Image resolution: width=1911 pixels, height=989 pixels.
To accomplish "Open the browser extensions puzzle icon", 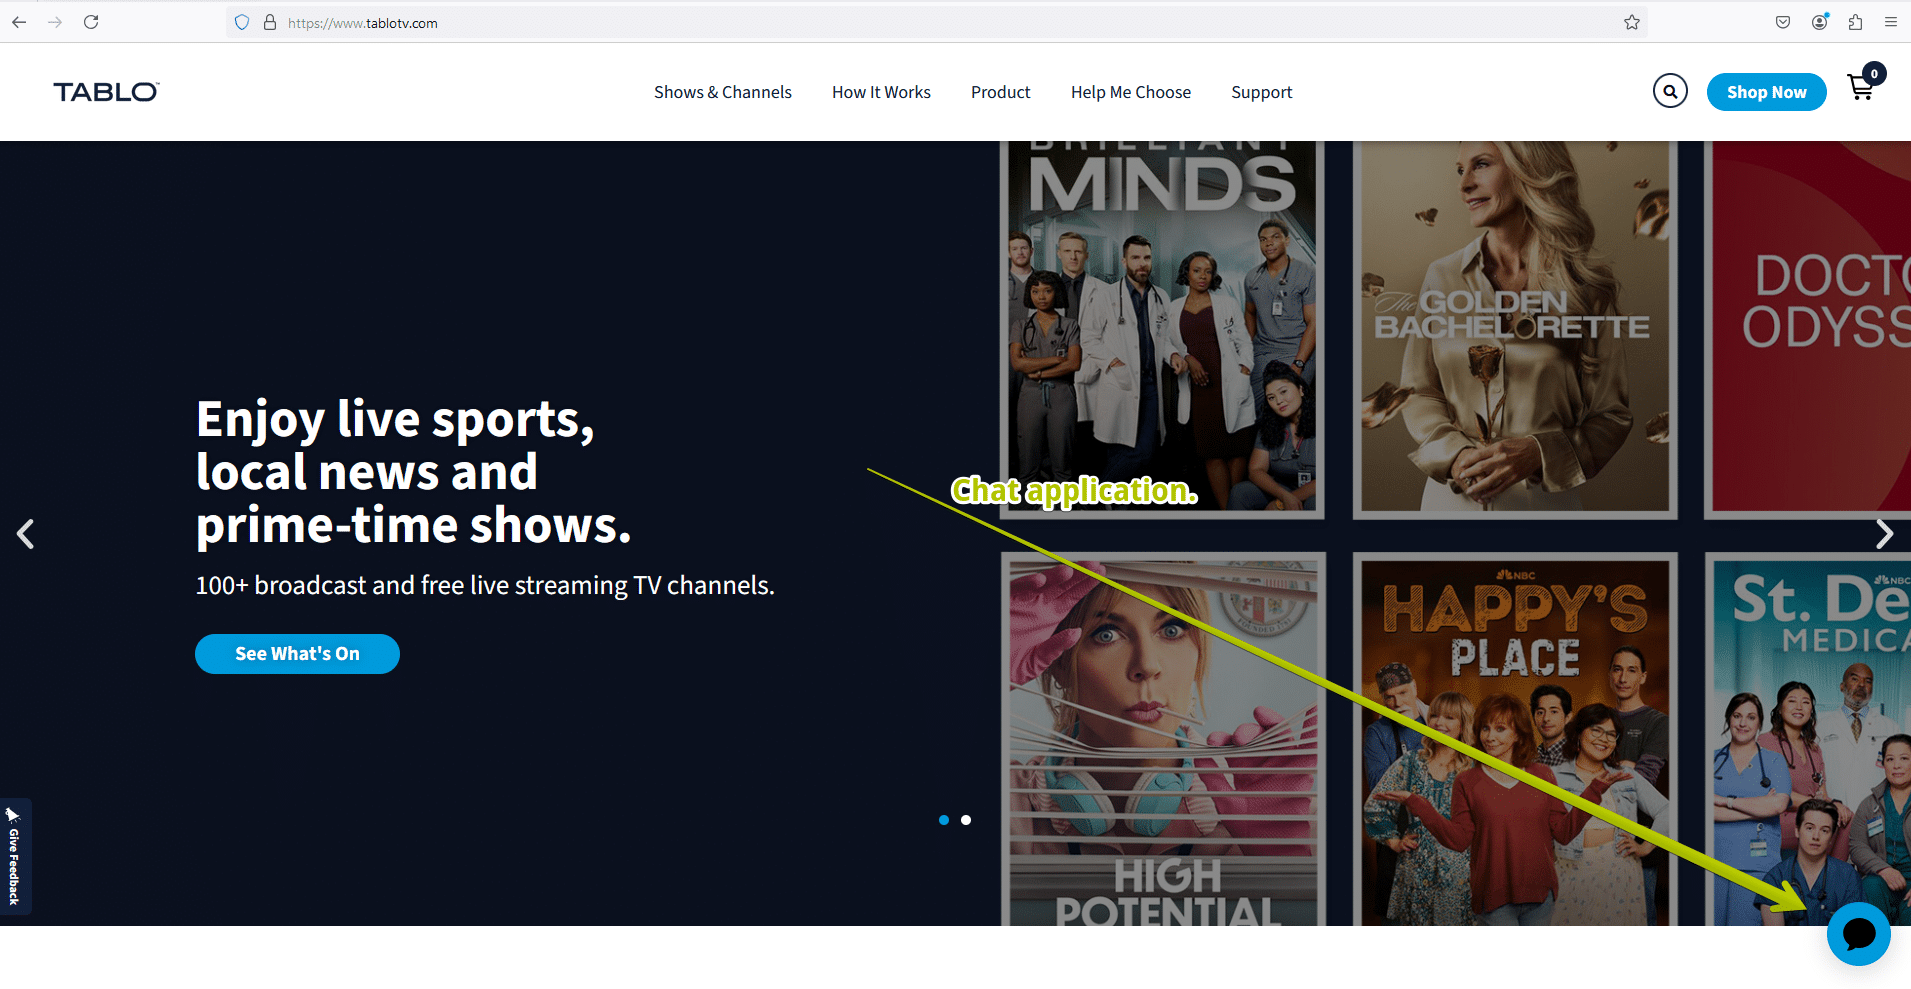I will pyautogui.click(x=1857, y=22).
